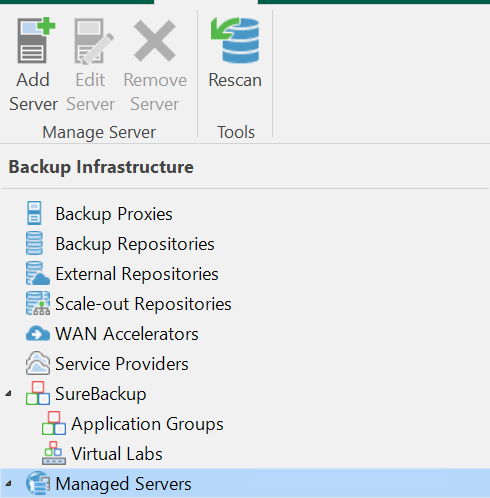
Task: Open Backup Repositories in the tree
Action: (135, 244)
